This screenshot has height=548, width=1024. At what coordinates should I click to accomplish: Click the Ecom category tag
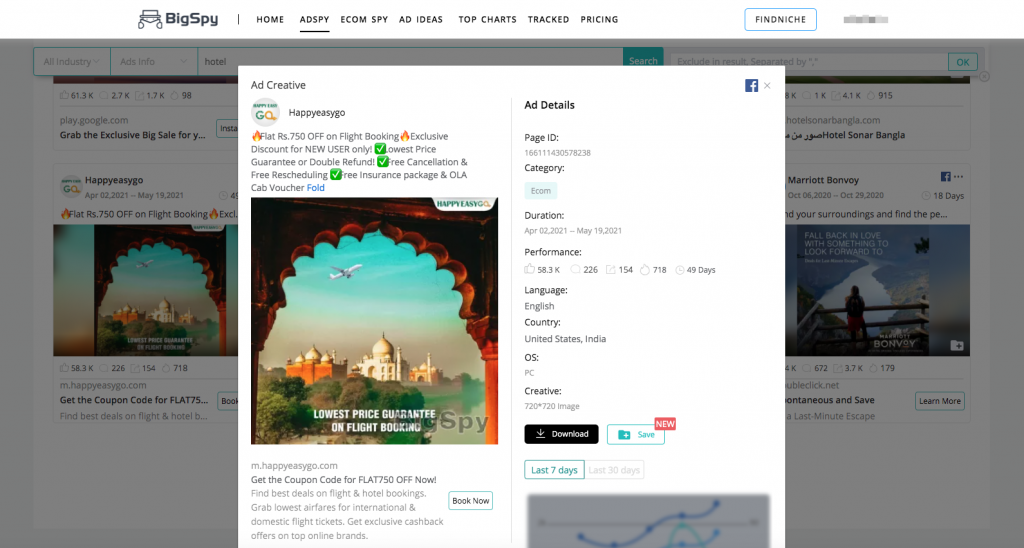pos(540,191)
